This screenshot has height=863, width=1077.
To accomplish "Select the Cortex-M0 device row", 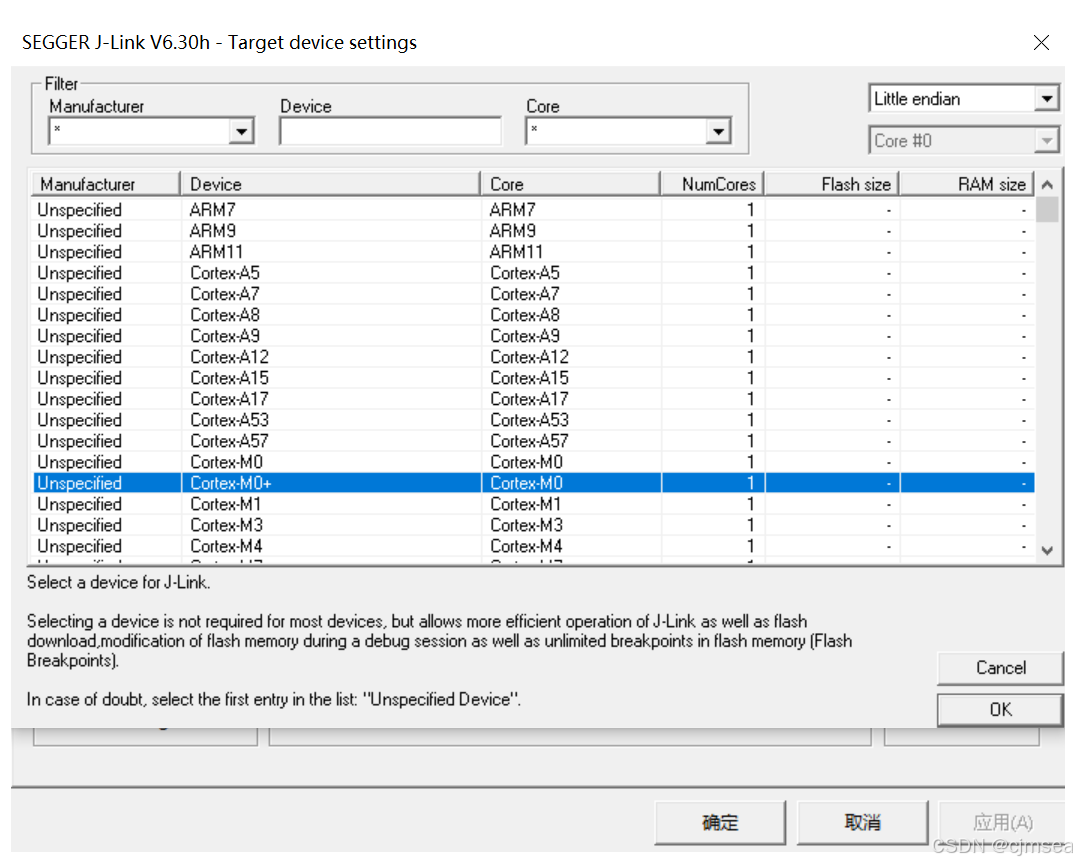I will (x=534, y=462).
